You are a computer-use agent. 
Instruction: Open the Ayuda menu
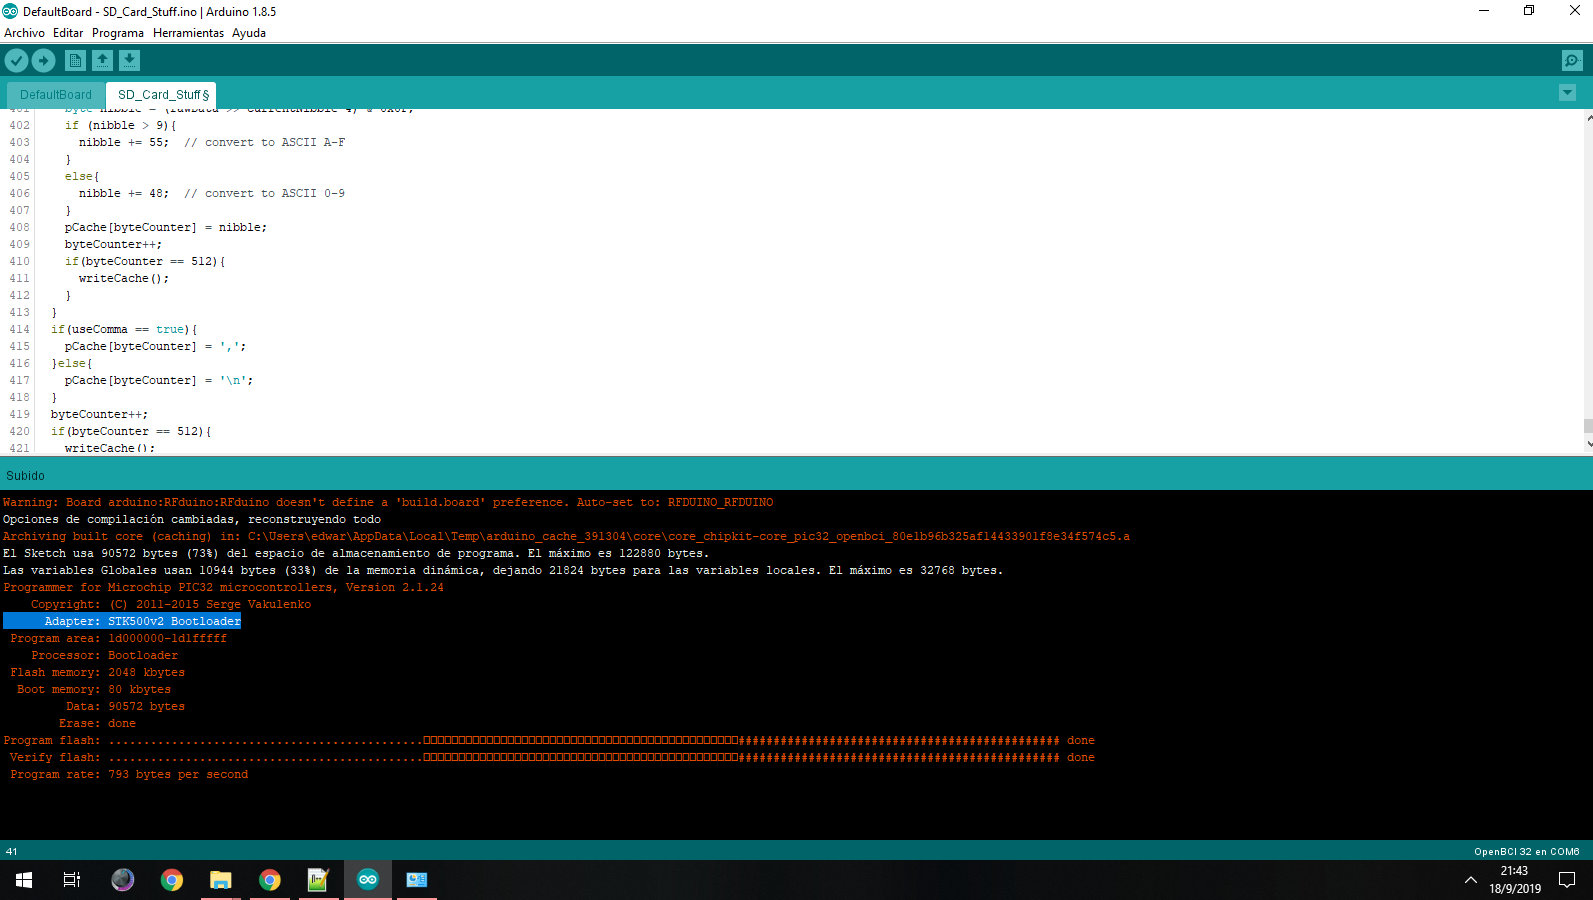coord(249,33)
